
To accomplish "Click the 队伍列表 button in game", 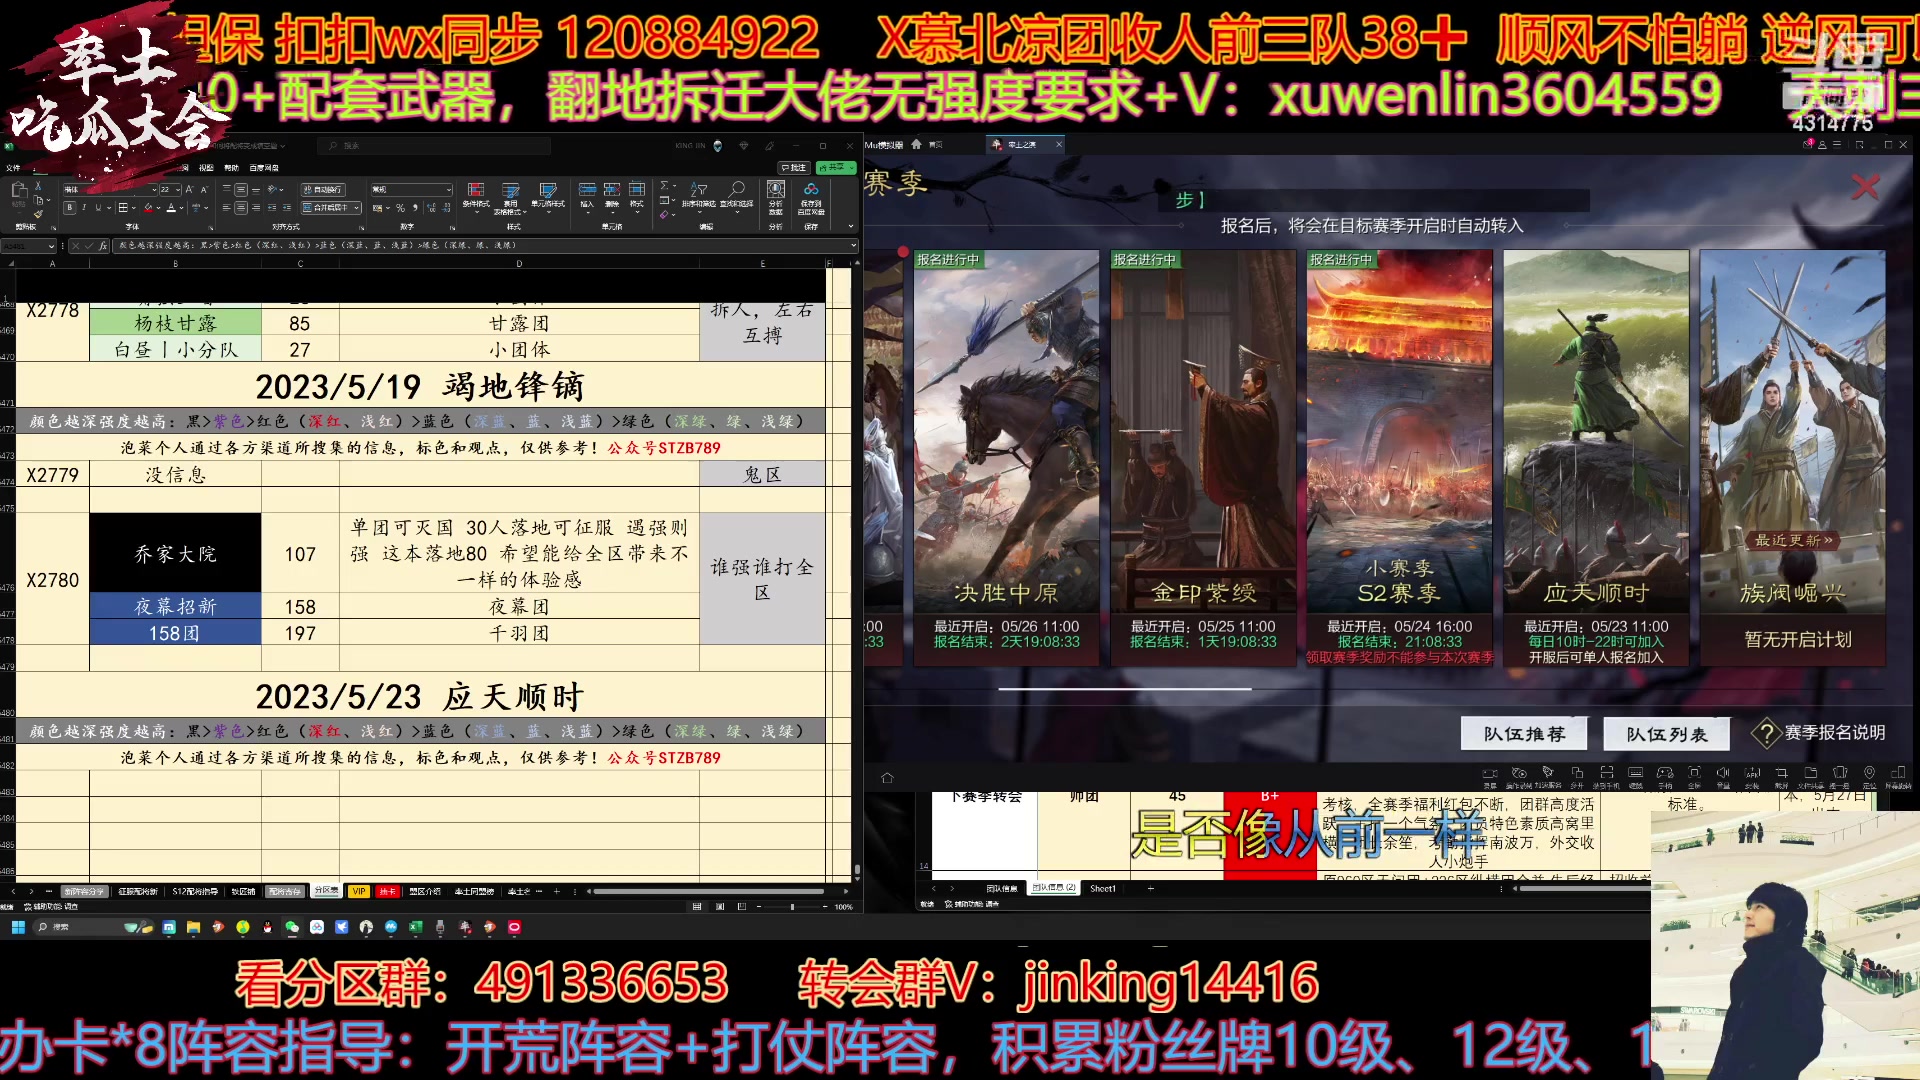I will pyautogui.click(x=1667, y=734).
